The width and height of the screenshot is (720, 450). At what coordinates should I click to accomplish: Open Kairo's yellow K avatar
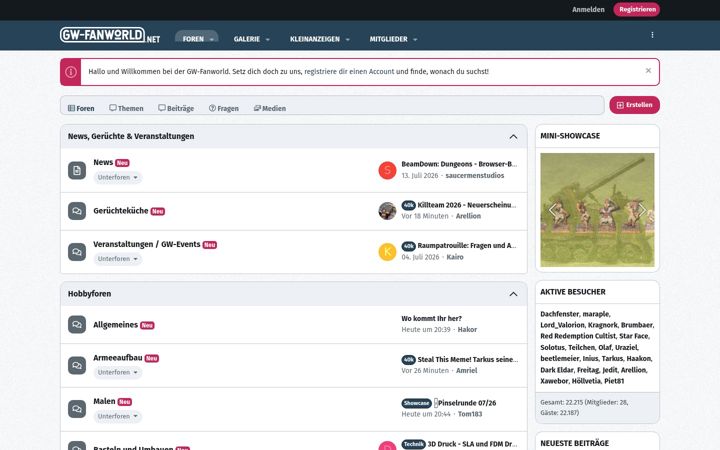pyautogui.click(x=387, y=252)
